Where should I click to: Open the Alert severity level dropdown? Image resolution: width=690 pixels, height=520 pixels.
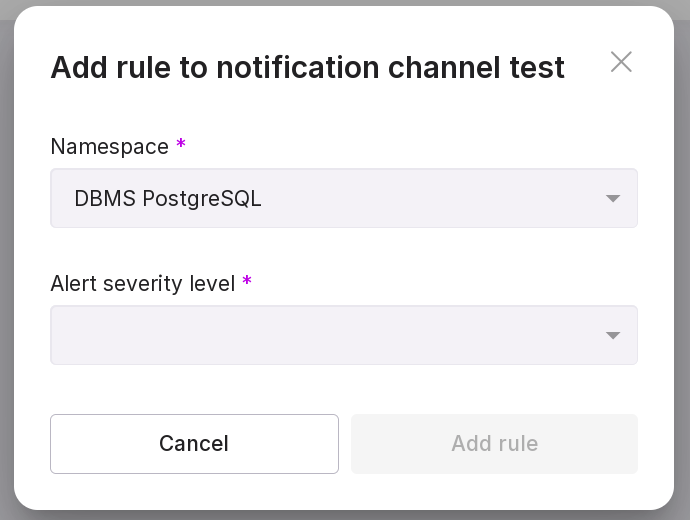[343, 335]
